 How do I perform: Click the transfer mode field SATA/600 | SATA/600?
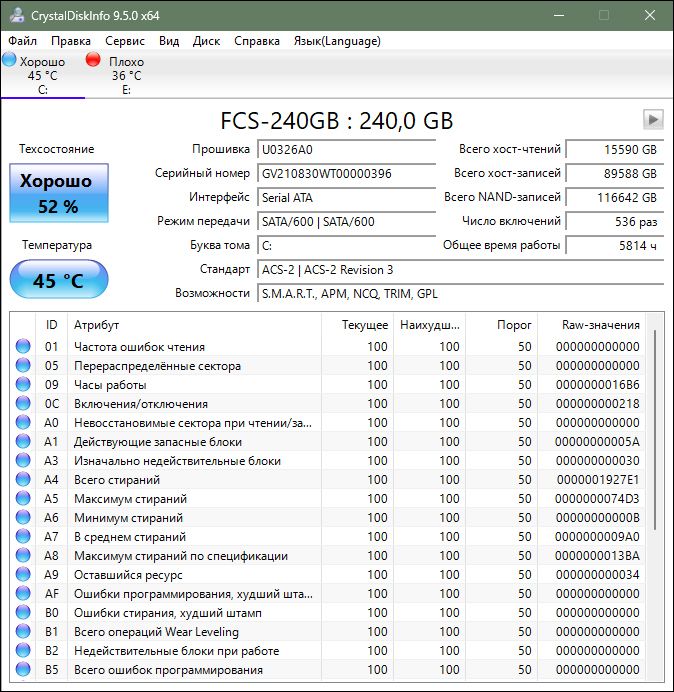coord(346,221)
